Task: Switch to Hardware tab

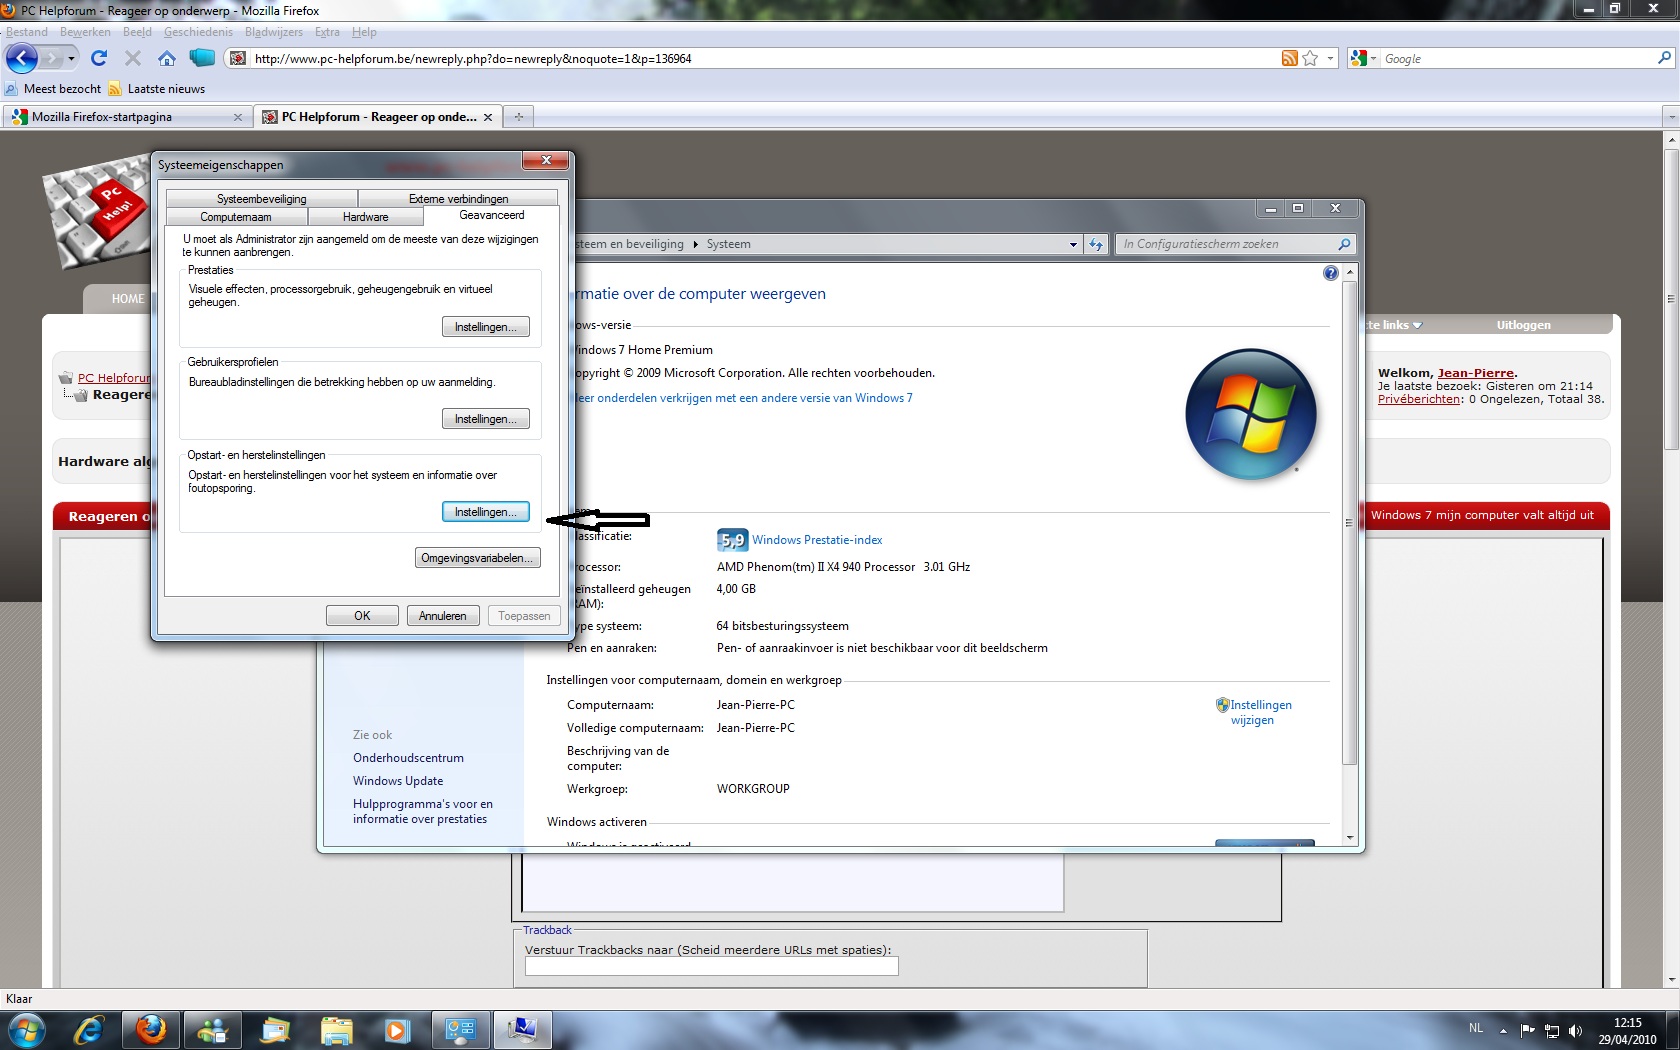Action: pyautogui.click(x=366, y=217)
